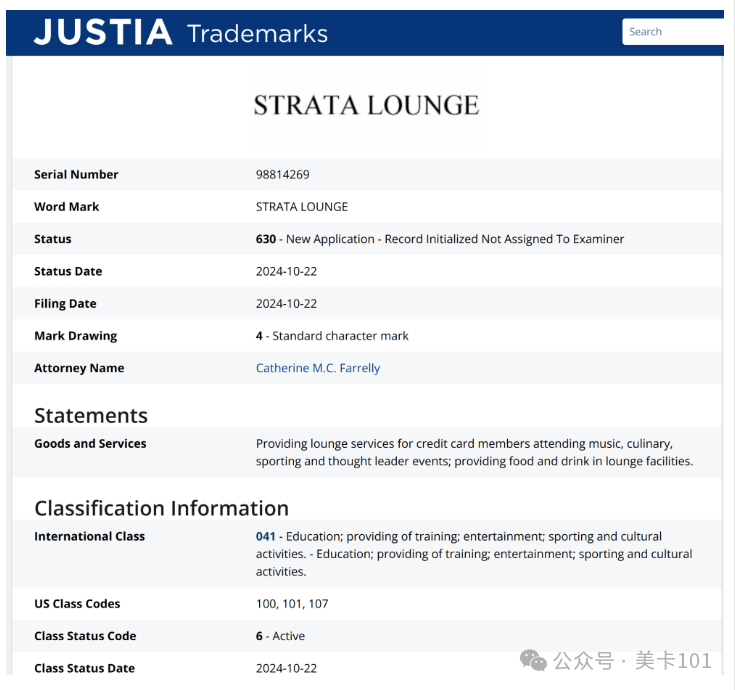Click the Statements section heading
The width and height of the screenshot is (735, 690).
click(91, 416)
